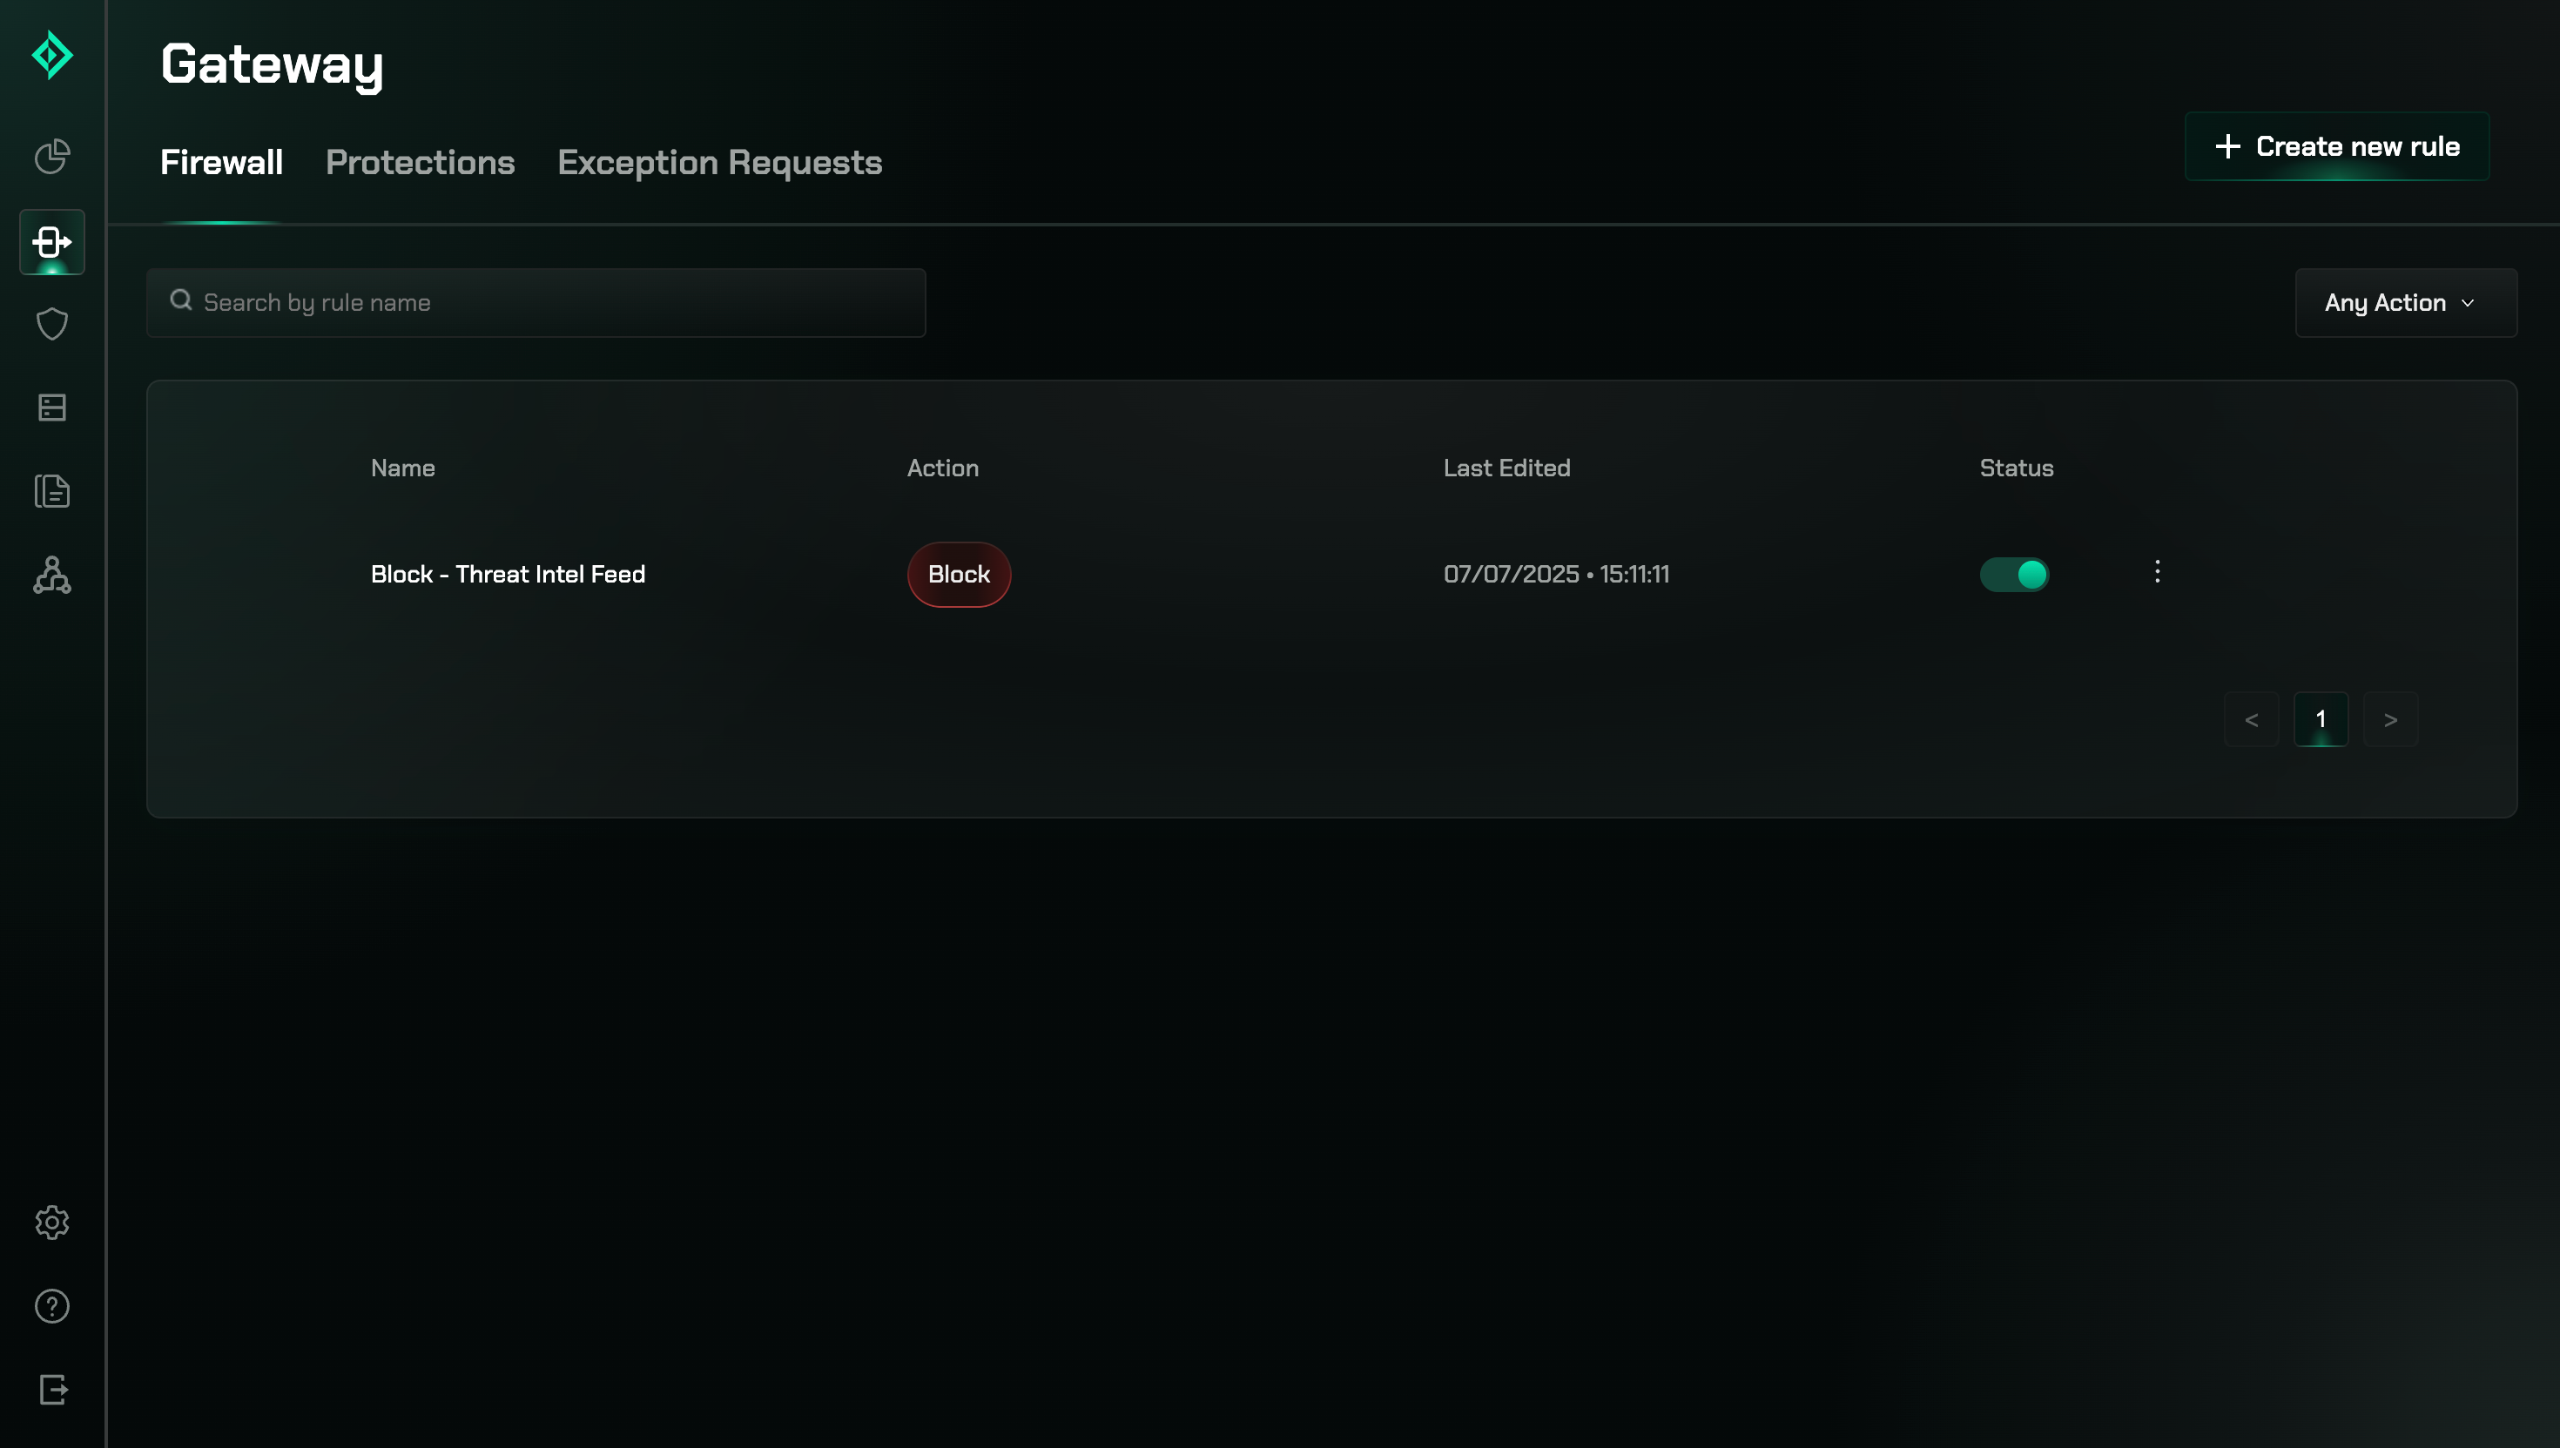The width and height of the screenshot is (2560, 1448).
Task: Open settings gear icon
Action: 52,1222
